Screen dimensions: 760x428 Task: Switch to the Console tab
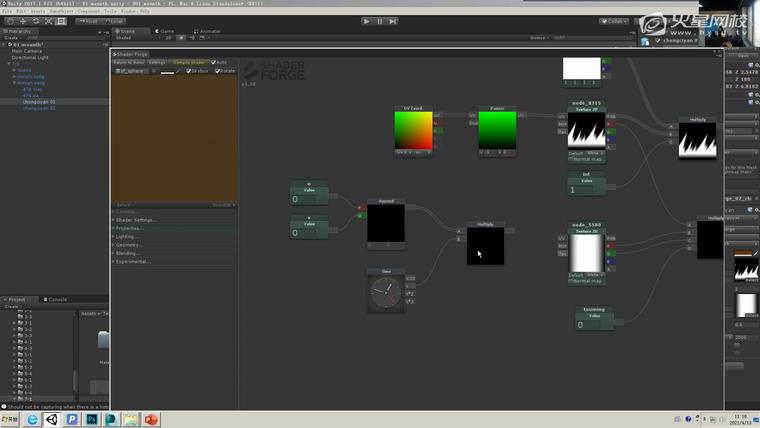click(57, 299)
